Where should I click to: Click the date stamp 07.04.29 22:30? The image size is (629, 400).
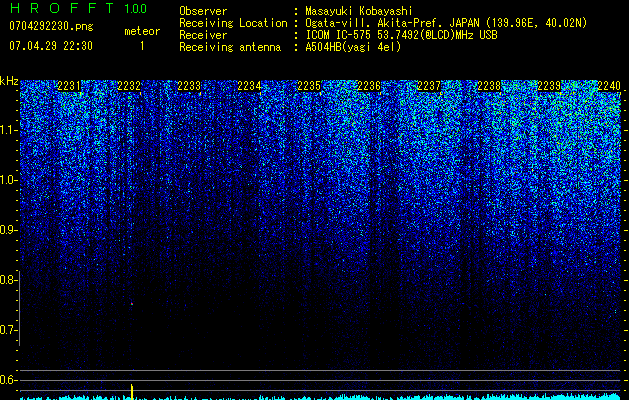51,46
